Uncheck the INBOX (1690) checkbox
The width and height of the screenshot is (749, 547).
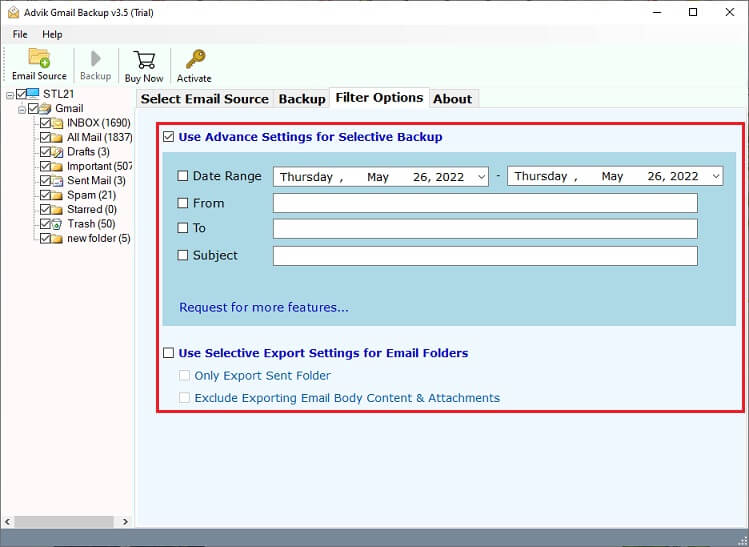(45, 123)
